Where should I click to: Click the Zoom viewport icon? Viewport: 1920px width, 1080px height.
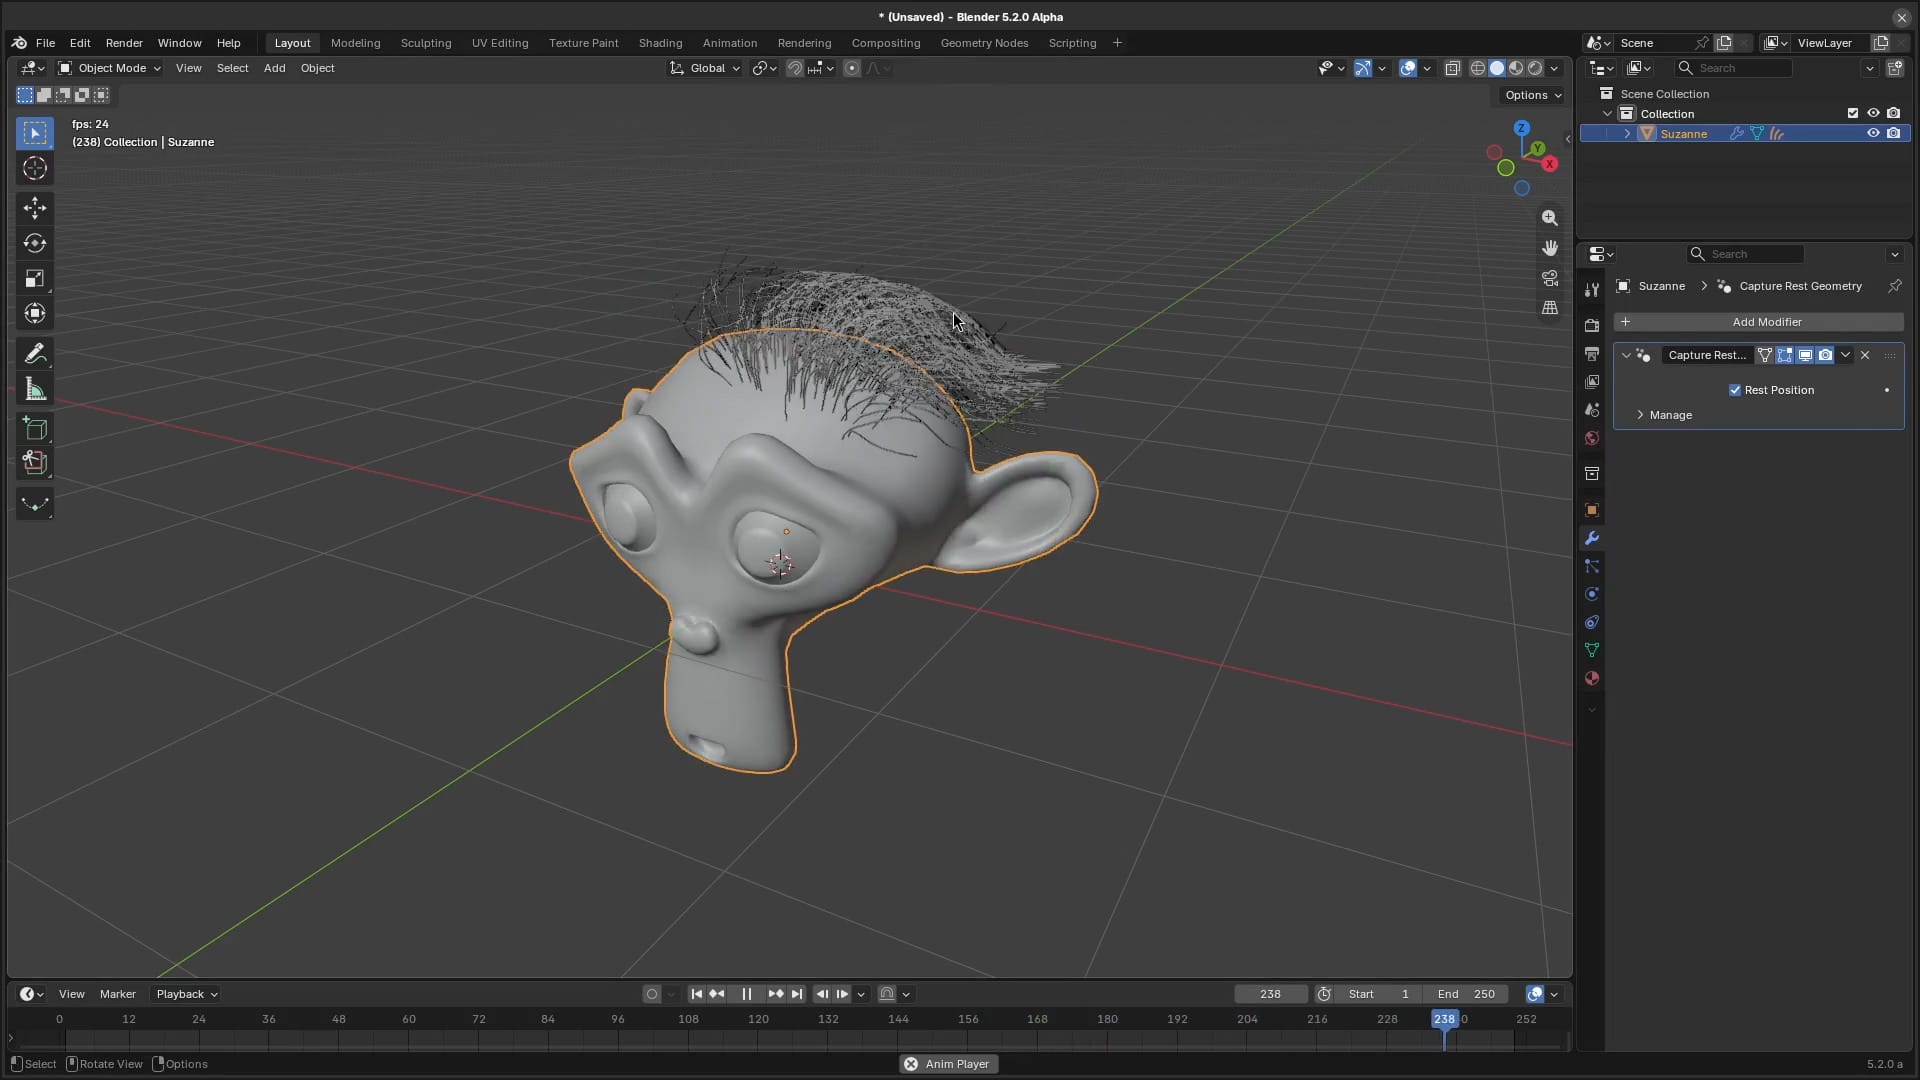point(1550,218)
